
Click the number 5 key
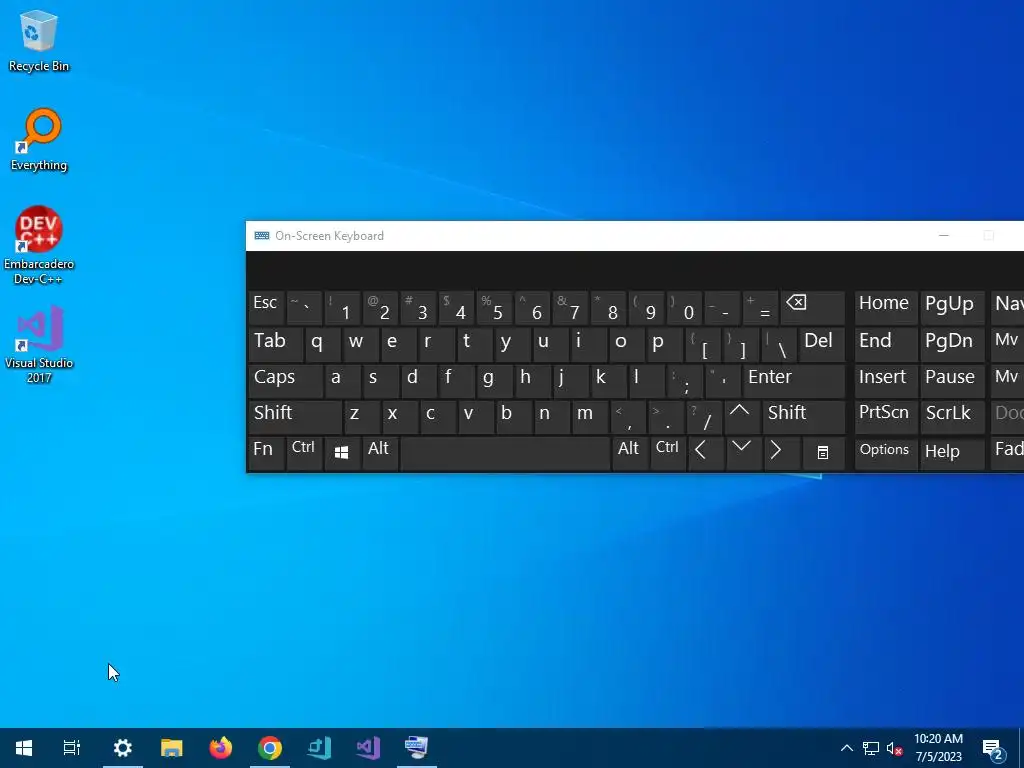pos(493,308)
